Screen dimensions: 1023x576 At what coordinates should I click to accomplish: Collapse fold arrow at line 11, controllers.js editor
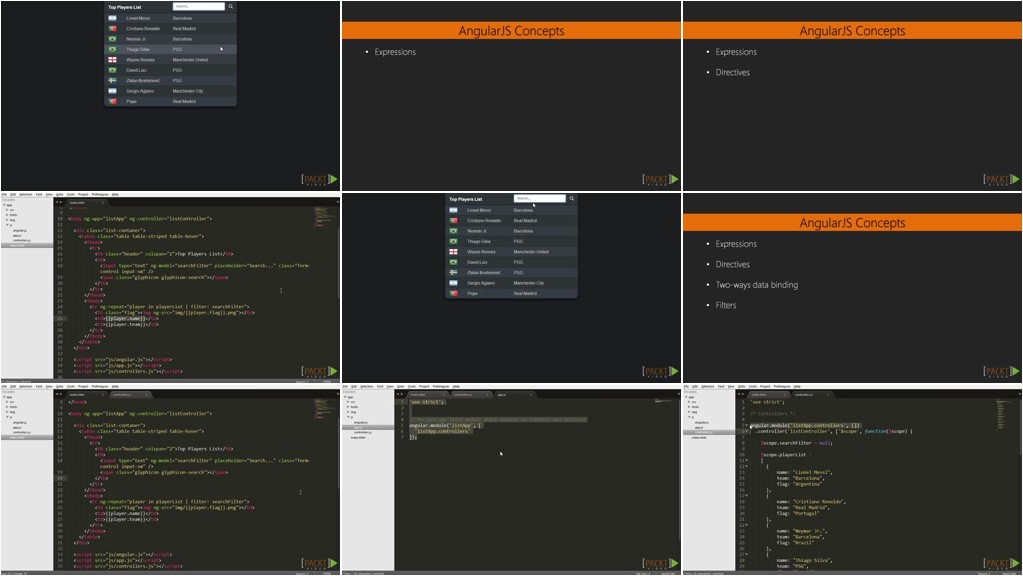[746, 461]
